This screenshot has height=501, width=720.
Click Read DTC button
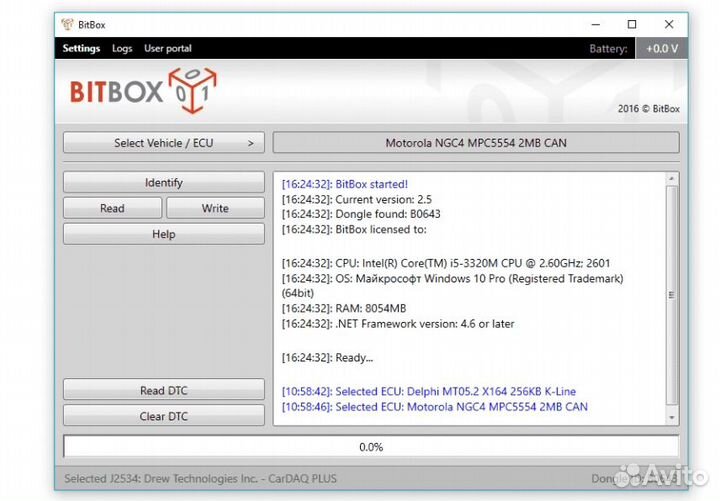pyautogui.click(x=164, y=390)
